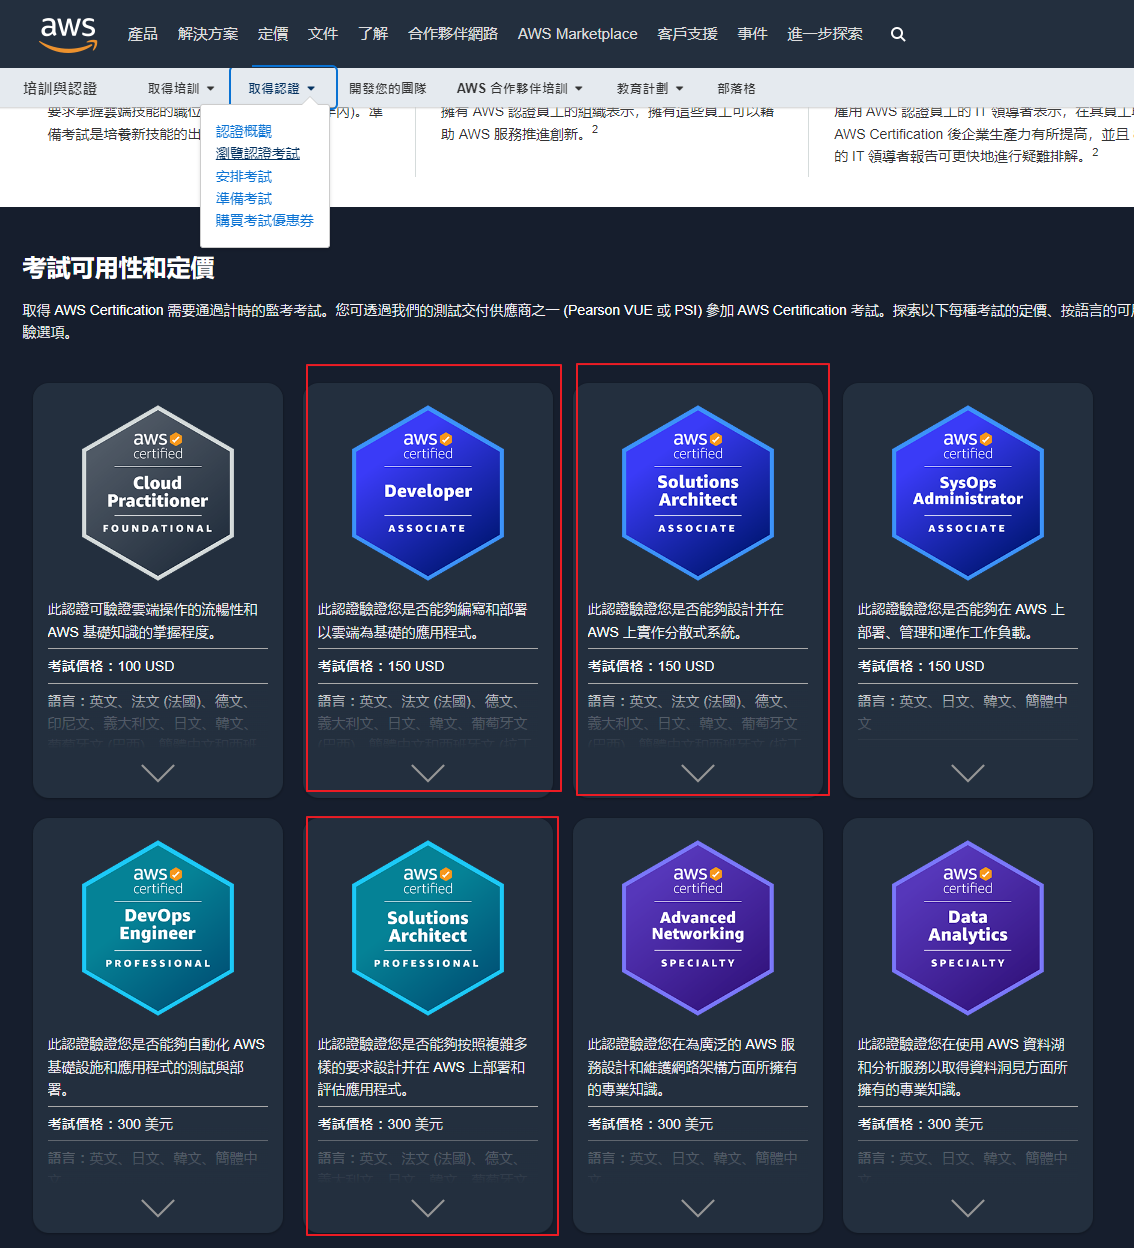The height and width of the screenshot is (1248, 1134).
Task: Expand the Data Analytics card chevron
Action: [x=968, y=1208]
